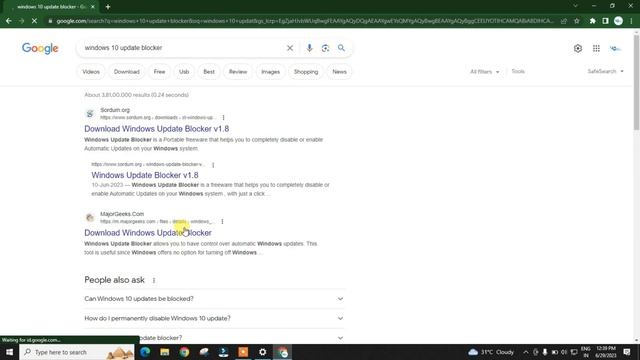Go forward with browser forward arrow
Screen dimensions: 640x360
coord(21,21)
